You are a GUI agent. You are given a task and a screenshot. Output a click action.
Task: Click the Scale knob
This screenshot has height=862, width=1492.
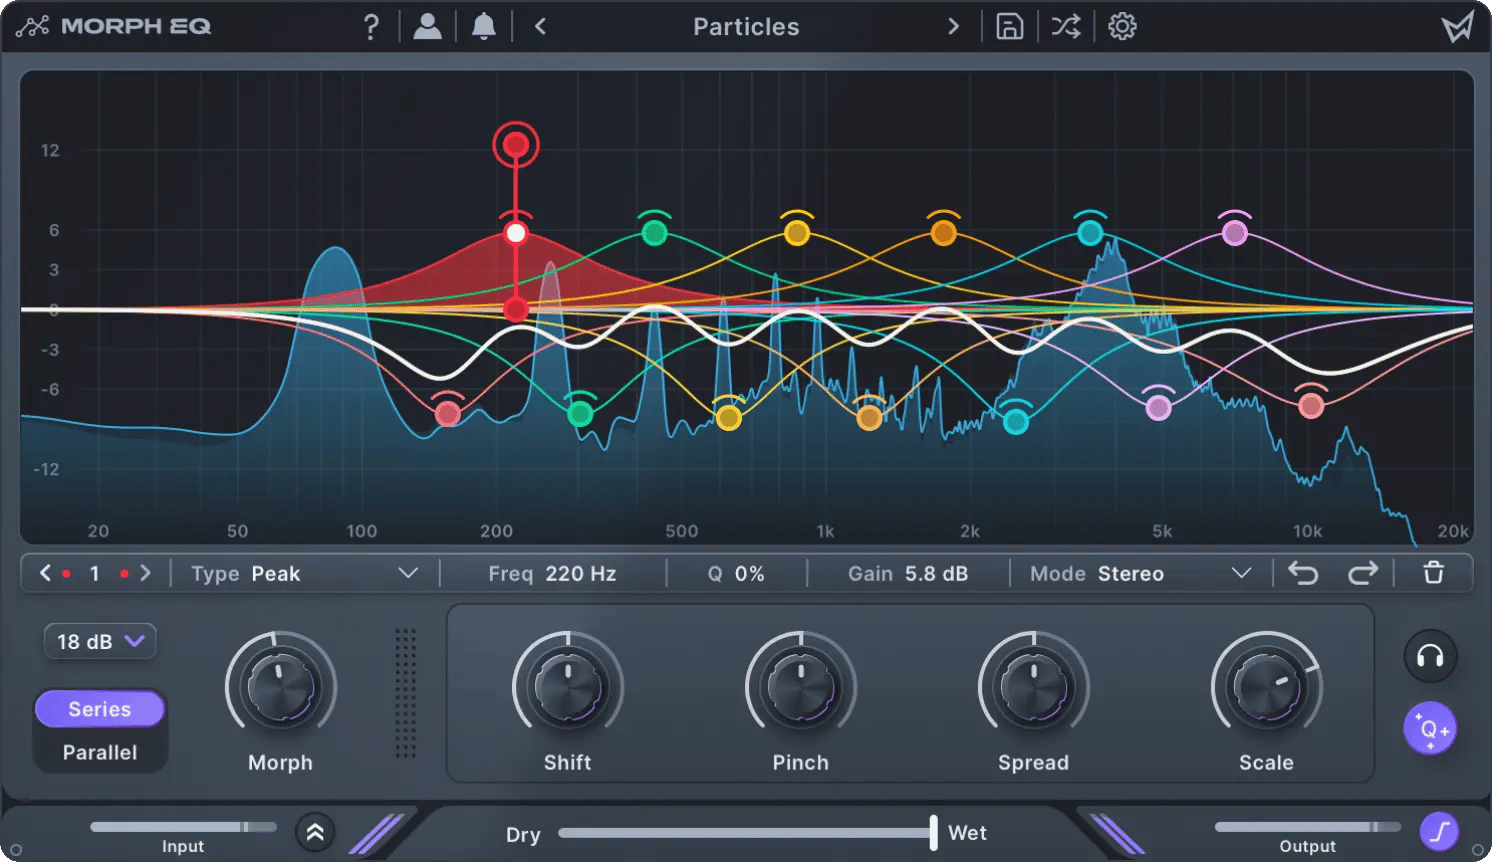1267,686
